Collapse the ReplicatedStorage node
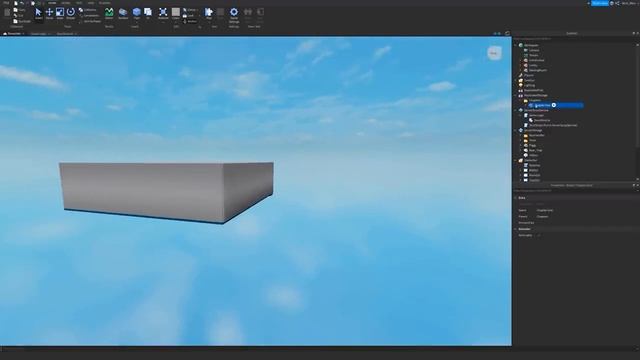The image size is (640, 360). [x=516, y=96]
